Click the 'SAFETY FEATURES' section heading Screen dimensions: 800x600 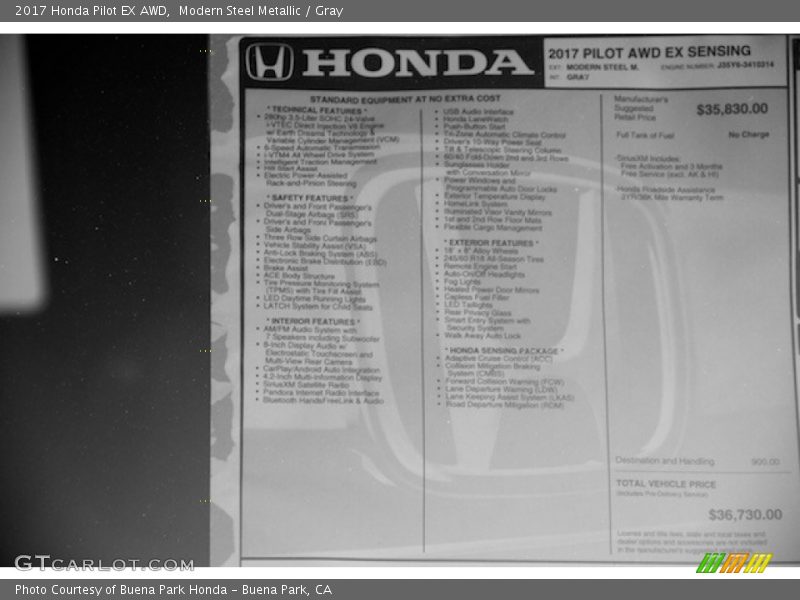pyautogui.click(x=309, y=197)
